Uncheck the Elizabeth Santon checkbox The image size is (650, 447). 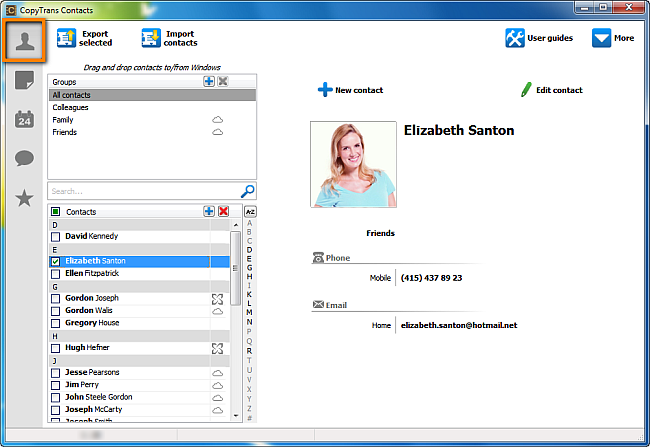[56, 262]
